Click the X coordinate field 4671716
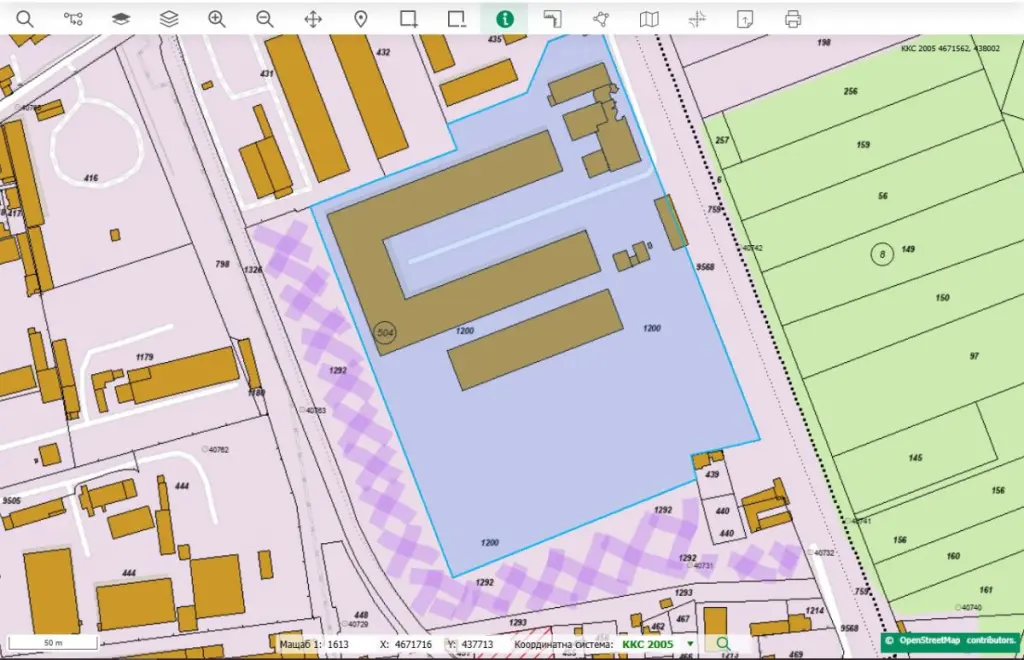The image size is (1024, 660). (411, 645)
